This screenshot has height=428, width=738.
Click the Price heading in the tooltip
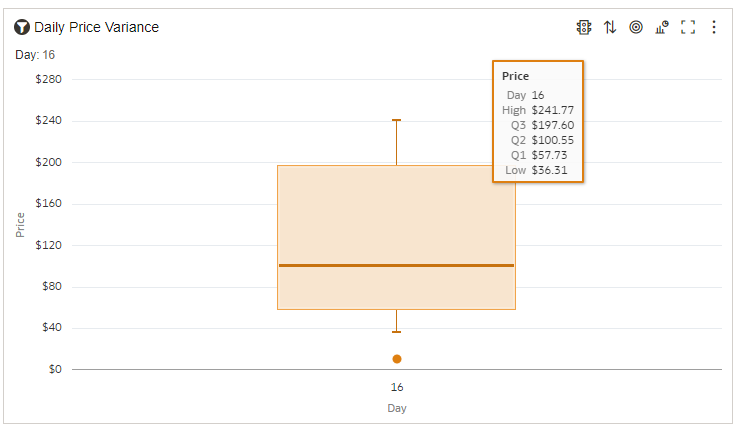(x=516, y=76)
